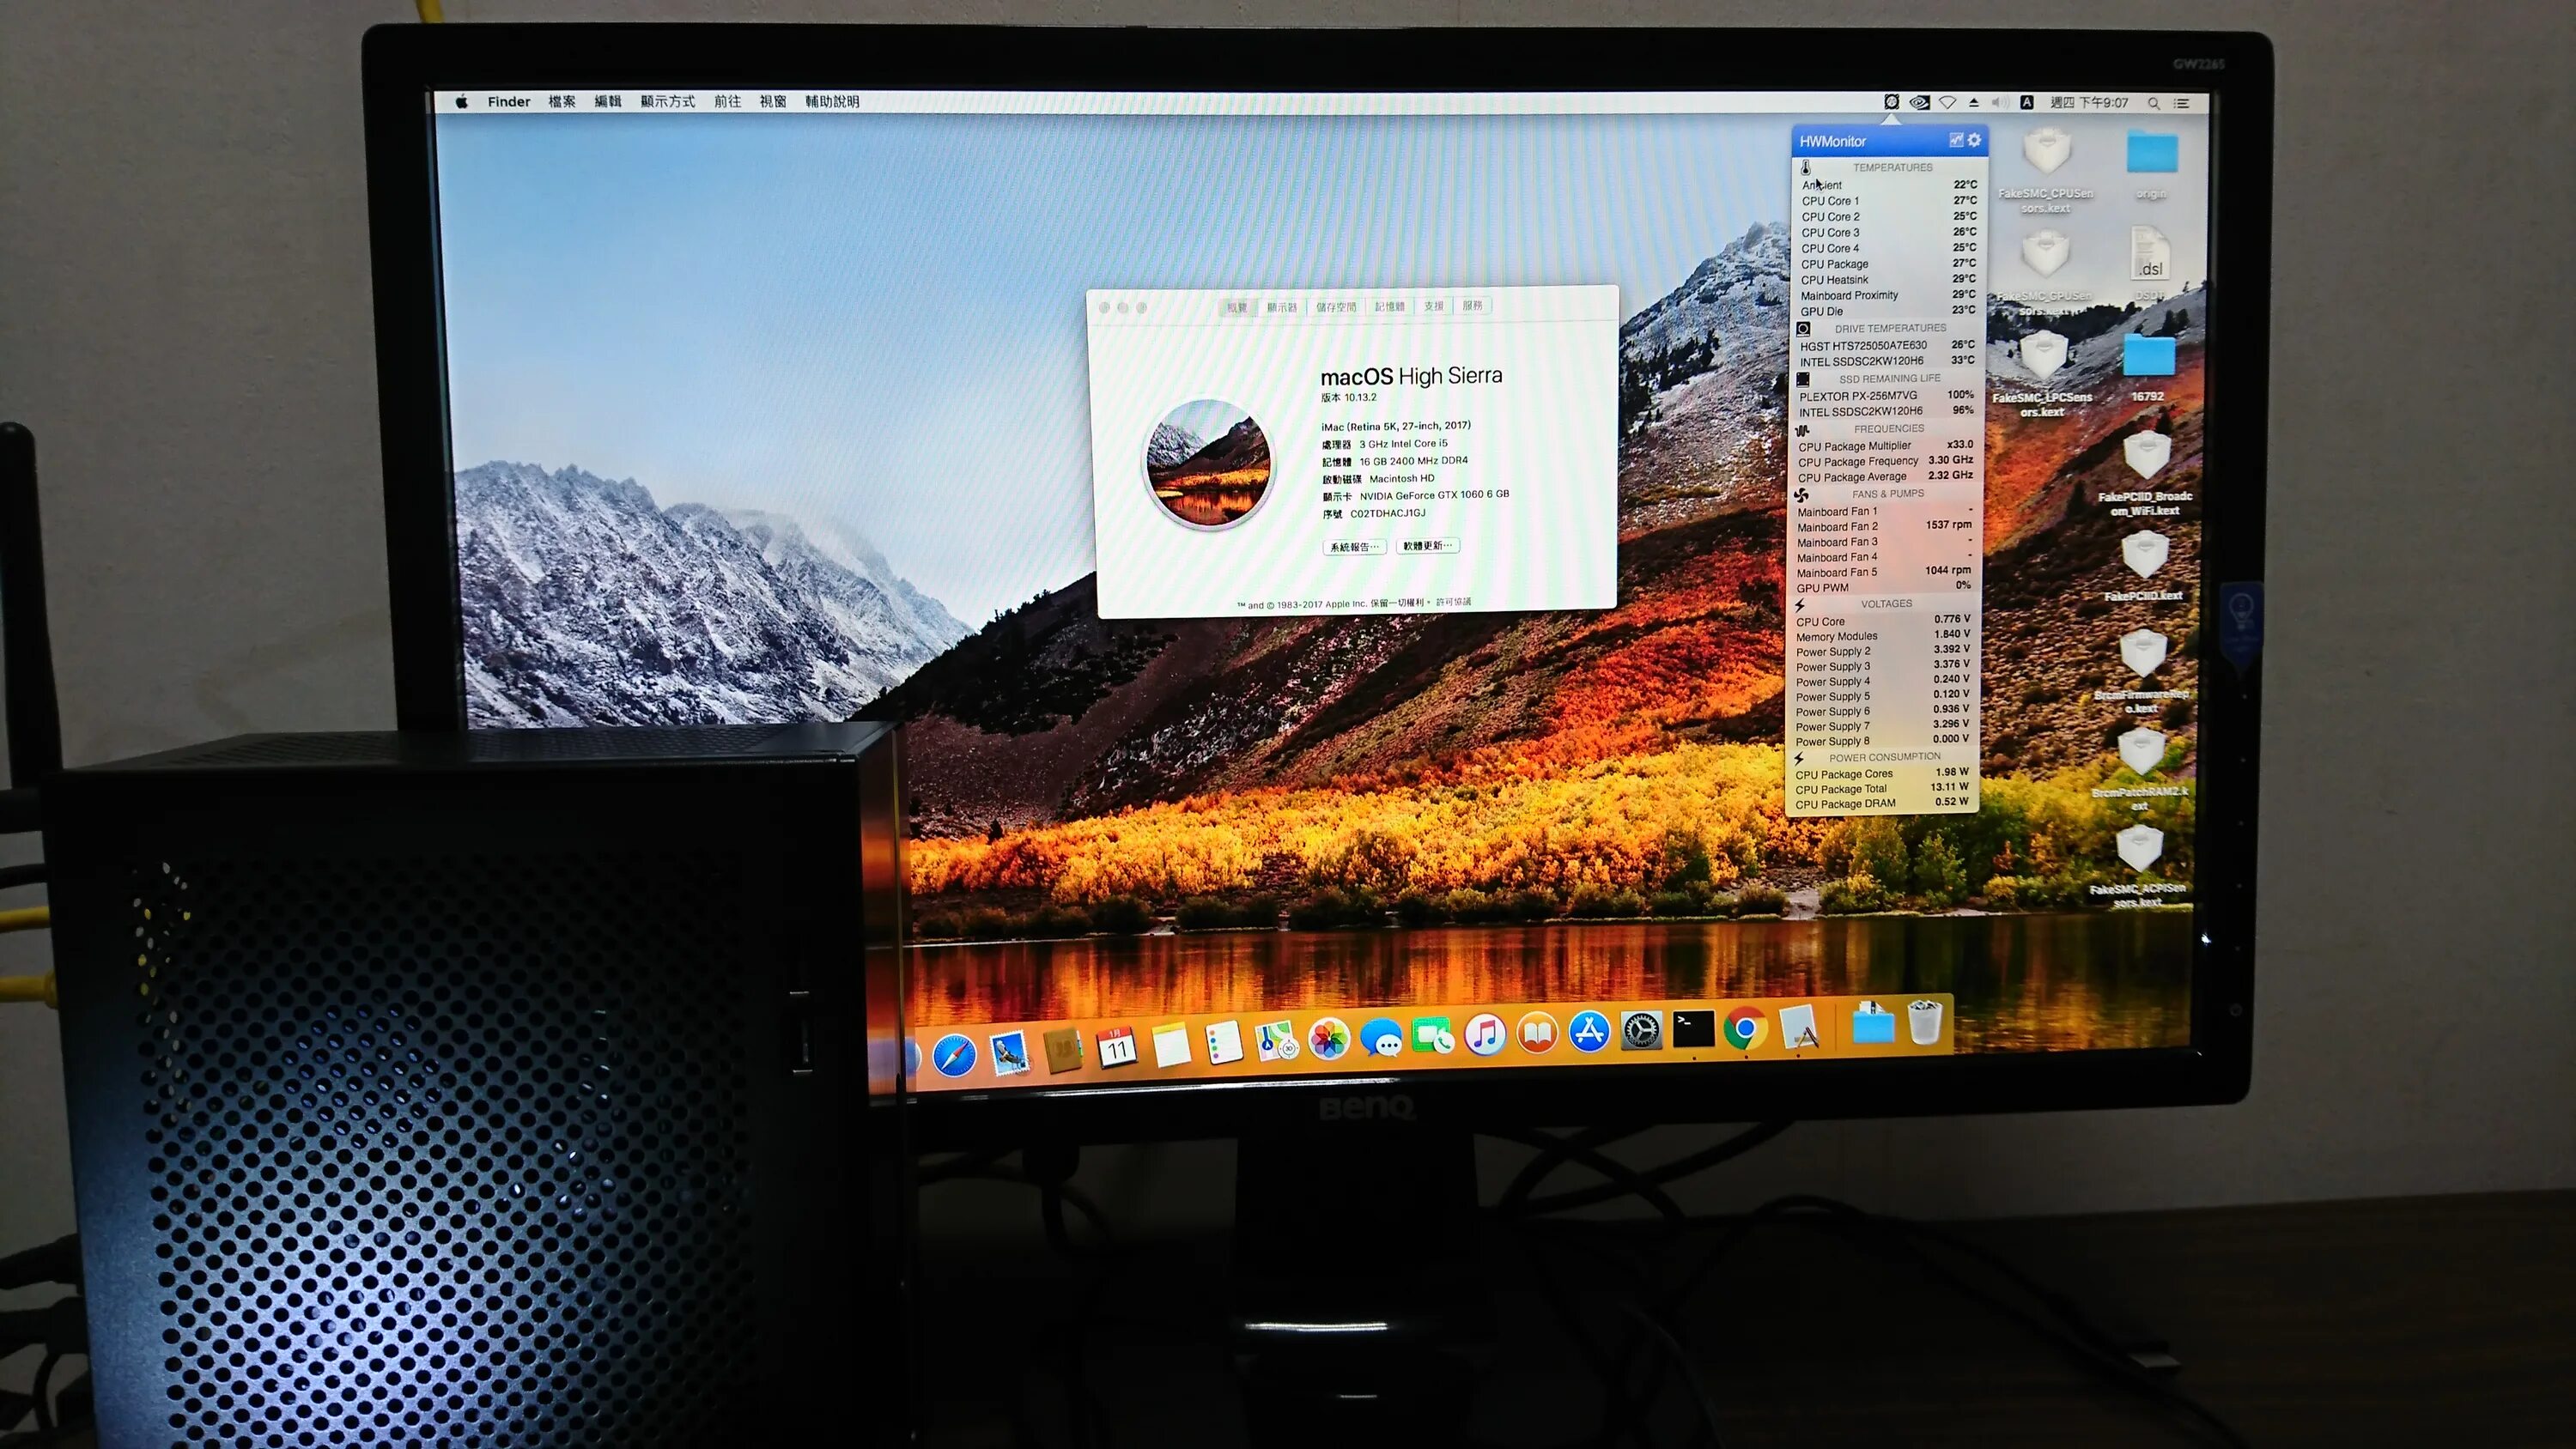Screen dimensions: 2576x1449
Task: Open the 檔案 menu
Action: tap(562, 101)
